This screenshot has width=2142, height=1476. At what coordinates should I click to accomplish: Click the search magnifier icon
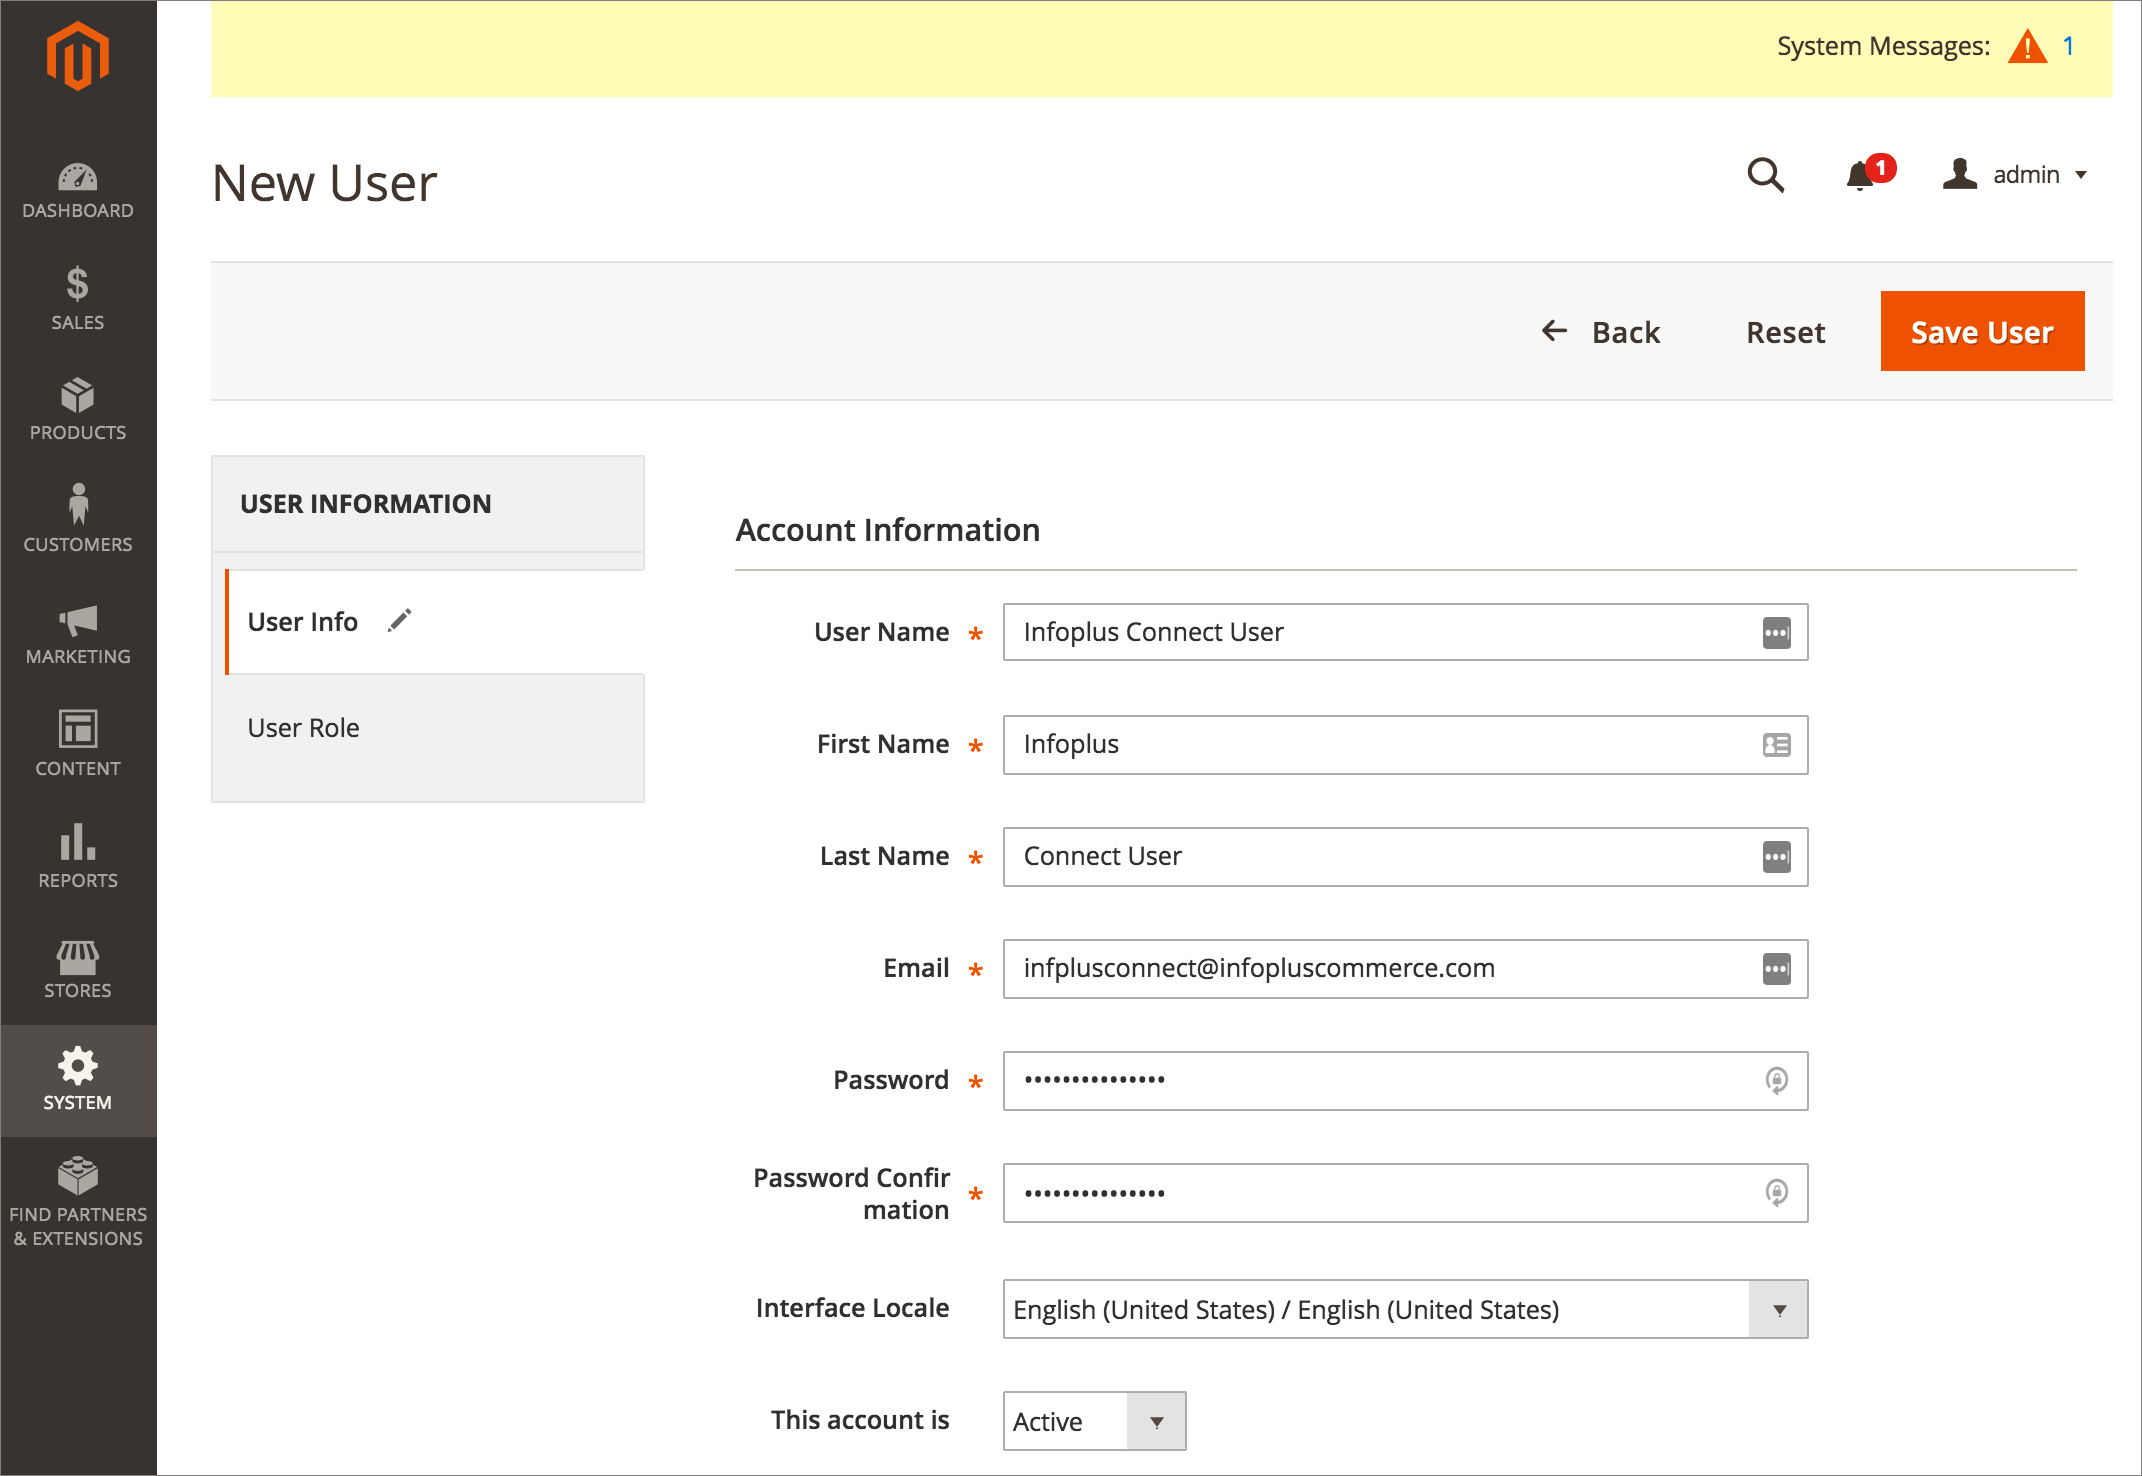click(1765, 175)
